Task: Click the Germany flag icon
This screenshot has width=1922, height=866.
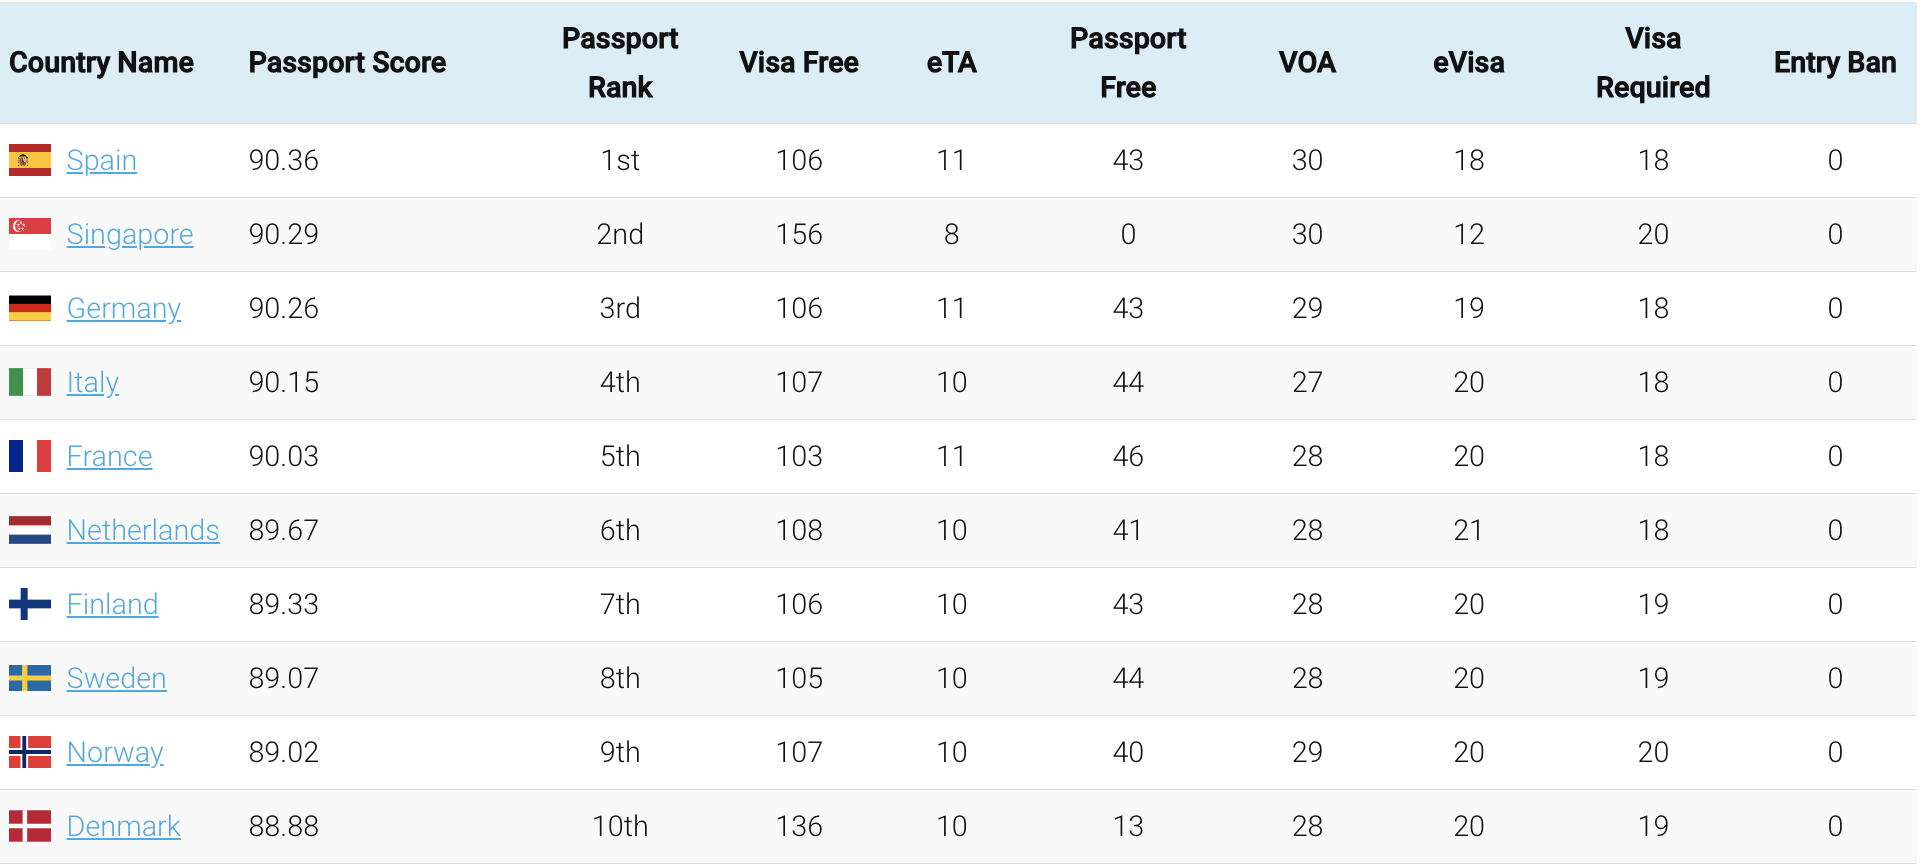Action: [x=30, y=308]
